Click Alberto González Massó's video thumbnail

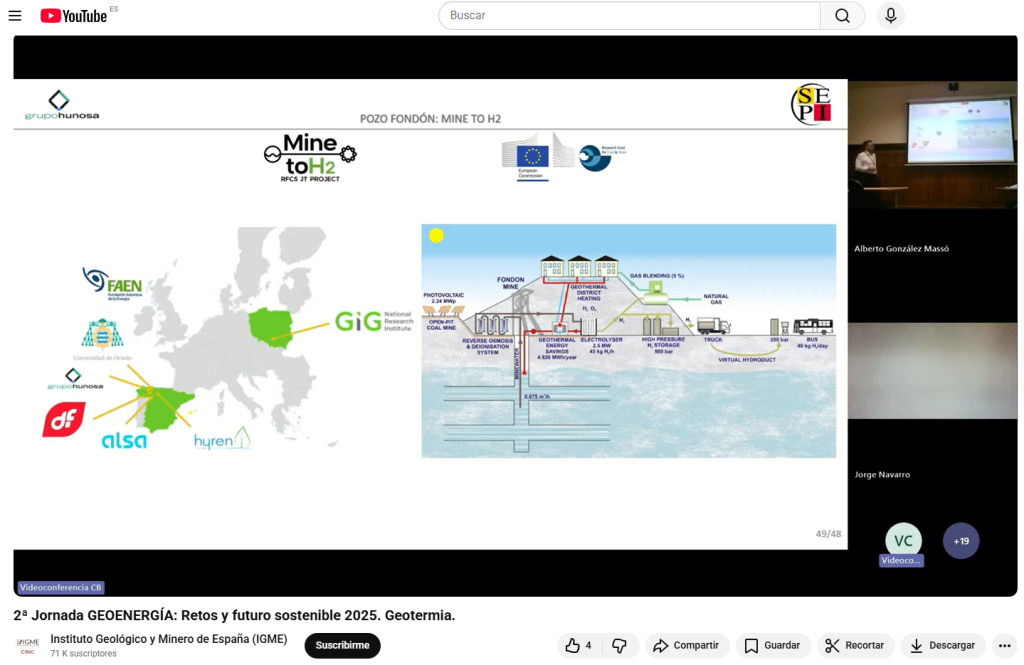click(x=932, y=145)
